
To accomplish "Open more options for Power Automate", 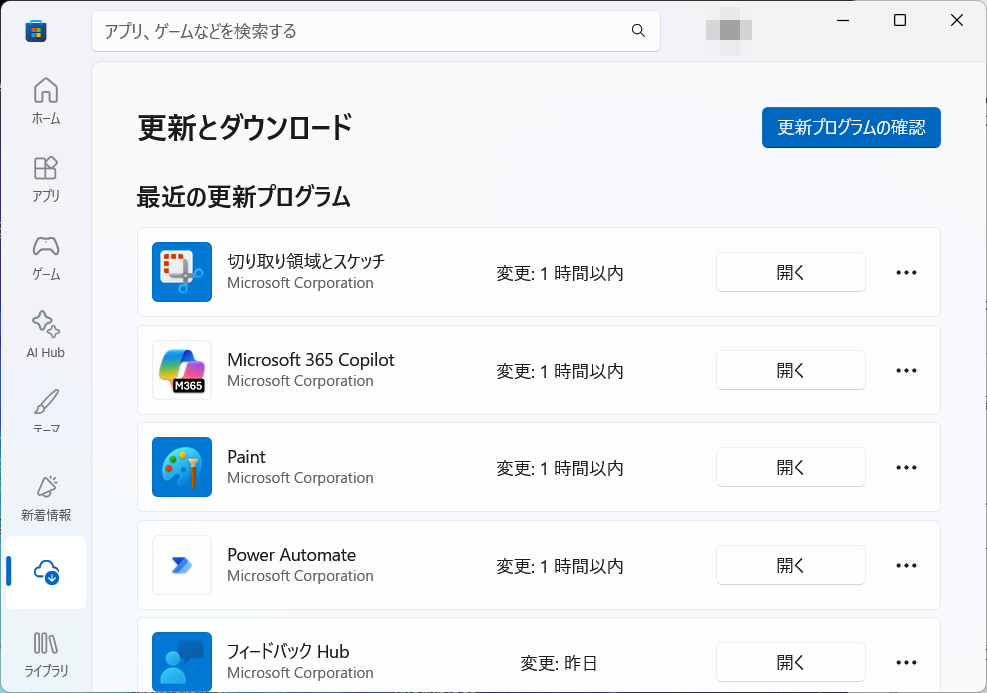I will coord(906,566).
